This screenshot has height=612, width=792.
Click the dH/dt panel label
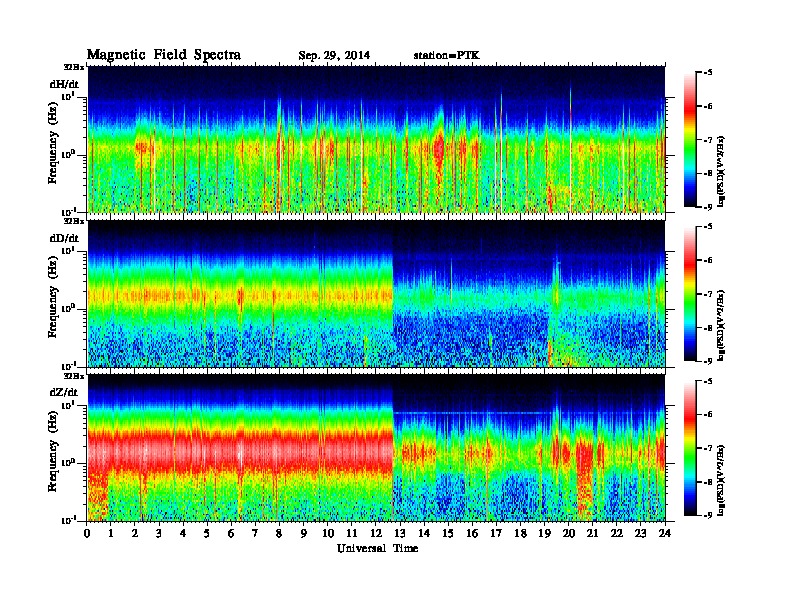pyautogui.click(x=64, y=84)
